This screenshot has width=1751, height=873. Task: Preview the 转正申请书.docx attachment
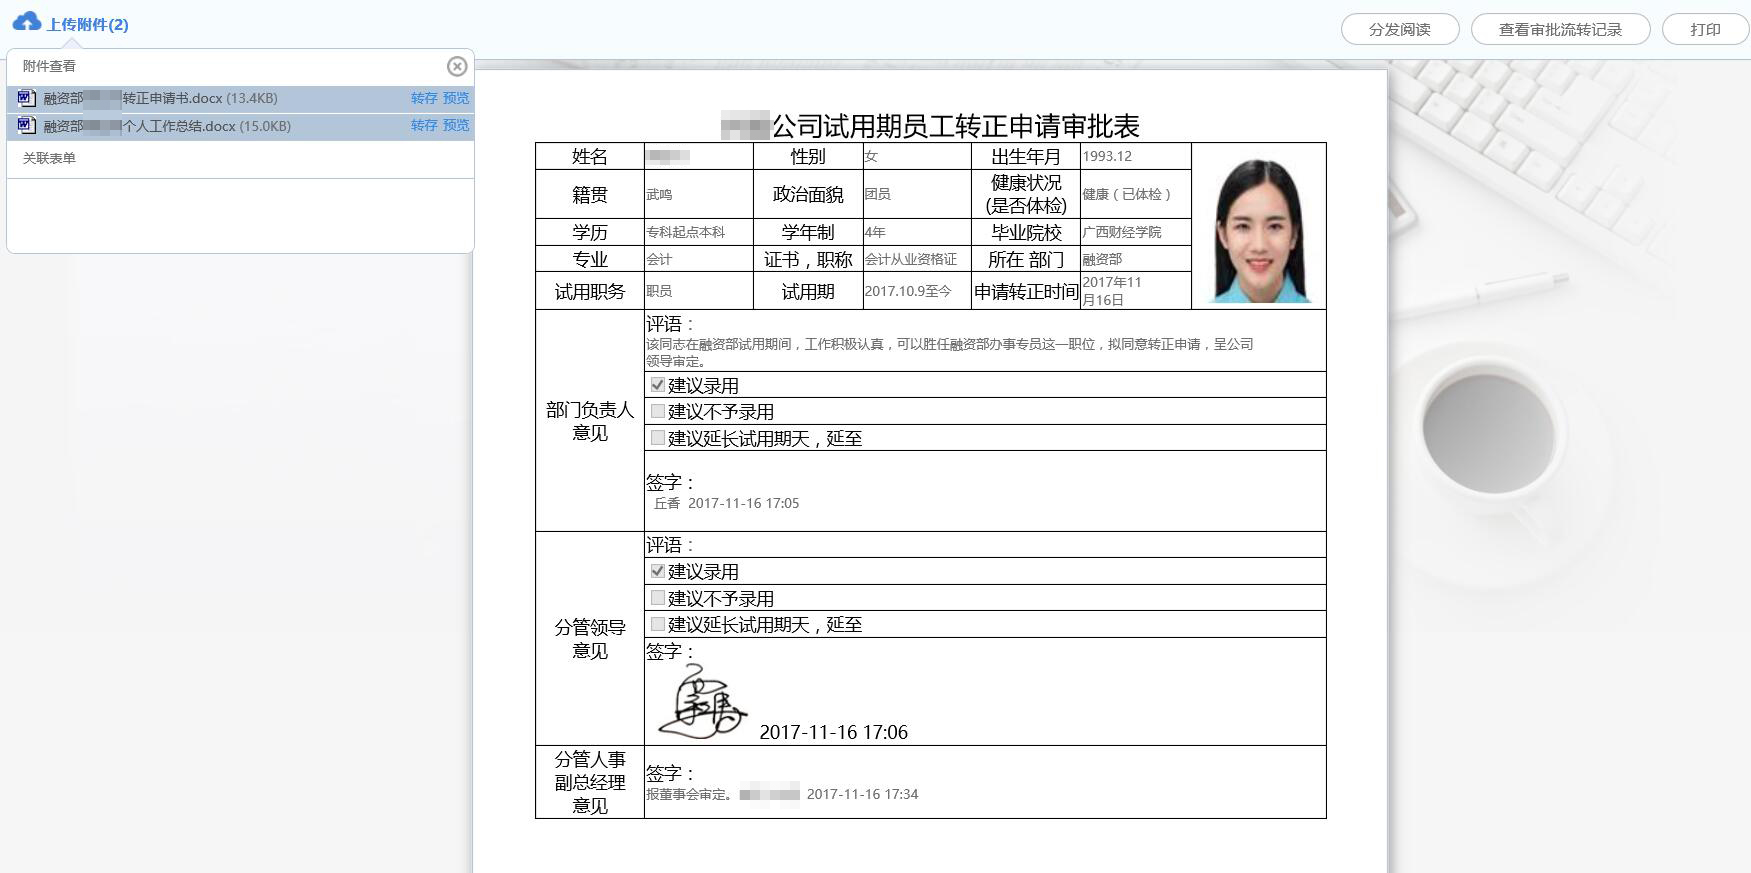[456, 98]
